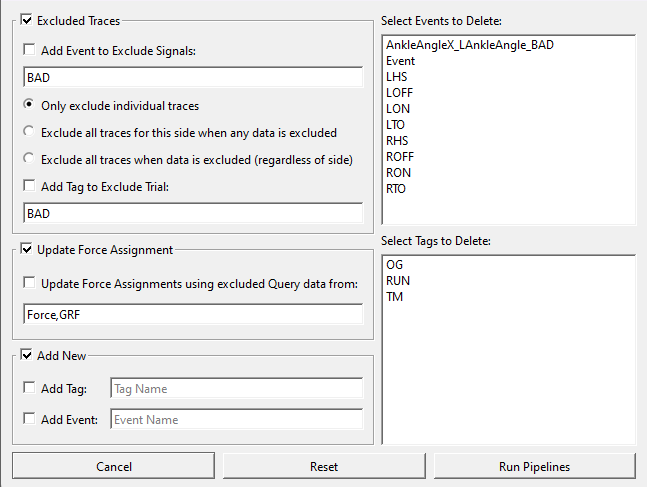Select Only exclude individual traces option

tap(28, 105)
